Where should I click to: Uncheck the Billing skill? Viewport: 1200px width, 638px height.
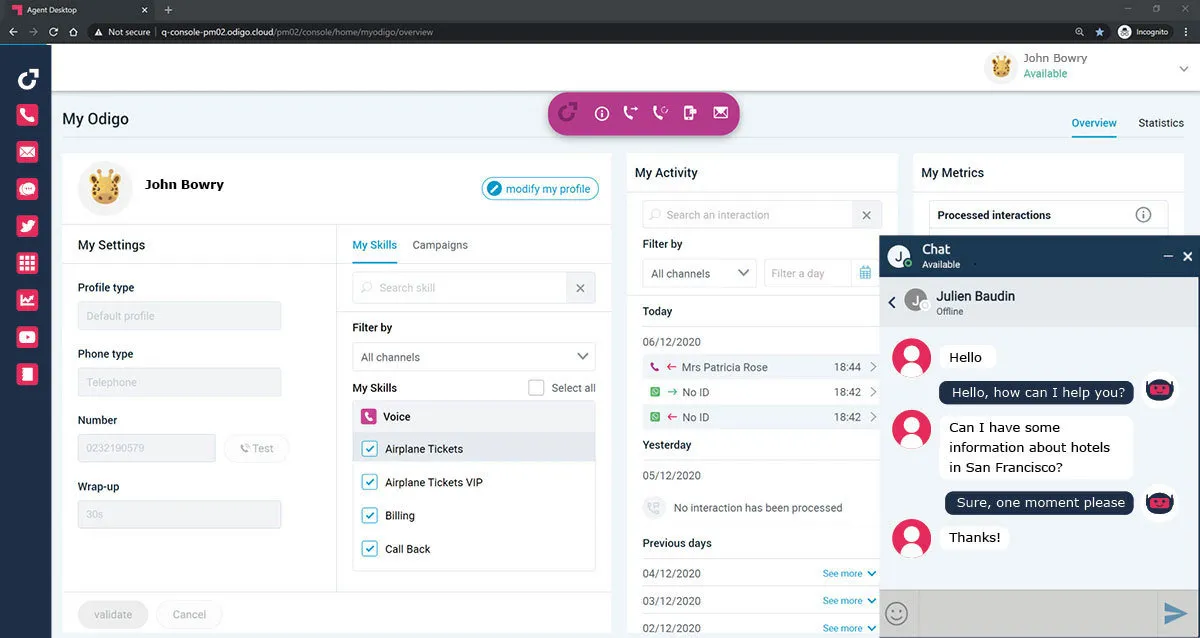click(370, 515)
